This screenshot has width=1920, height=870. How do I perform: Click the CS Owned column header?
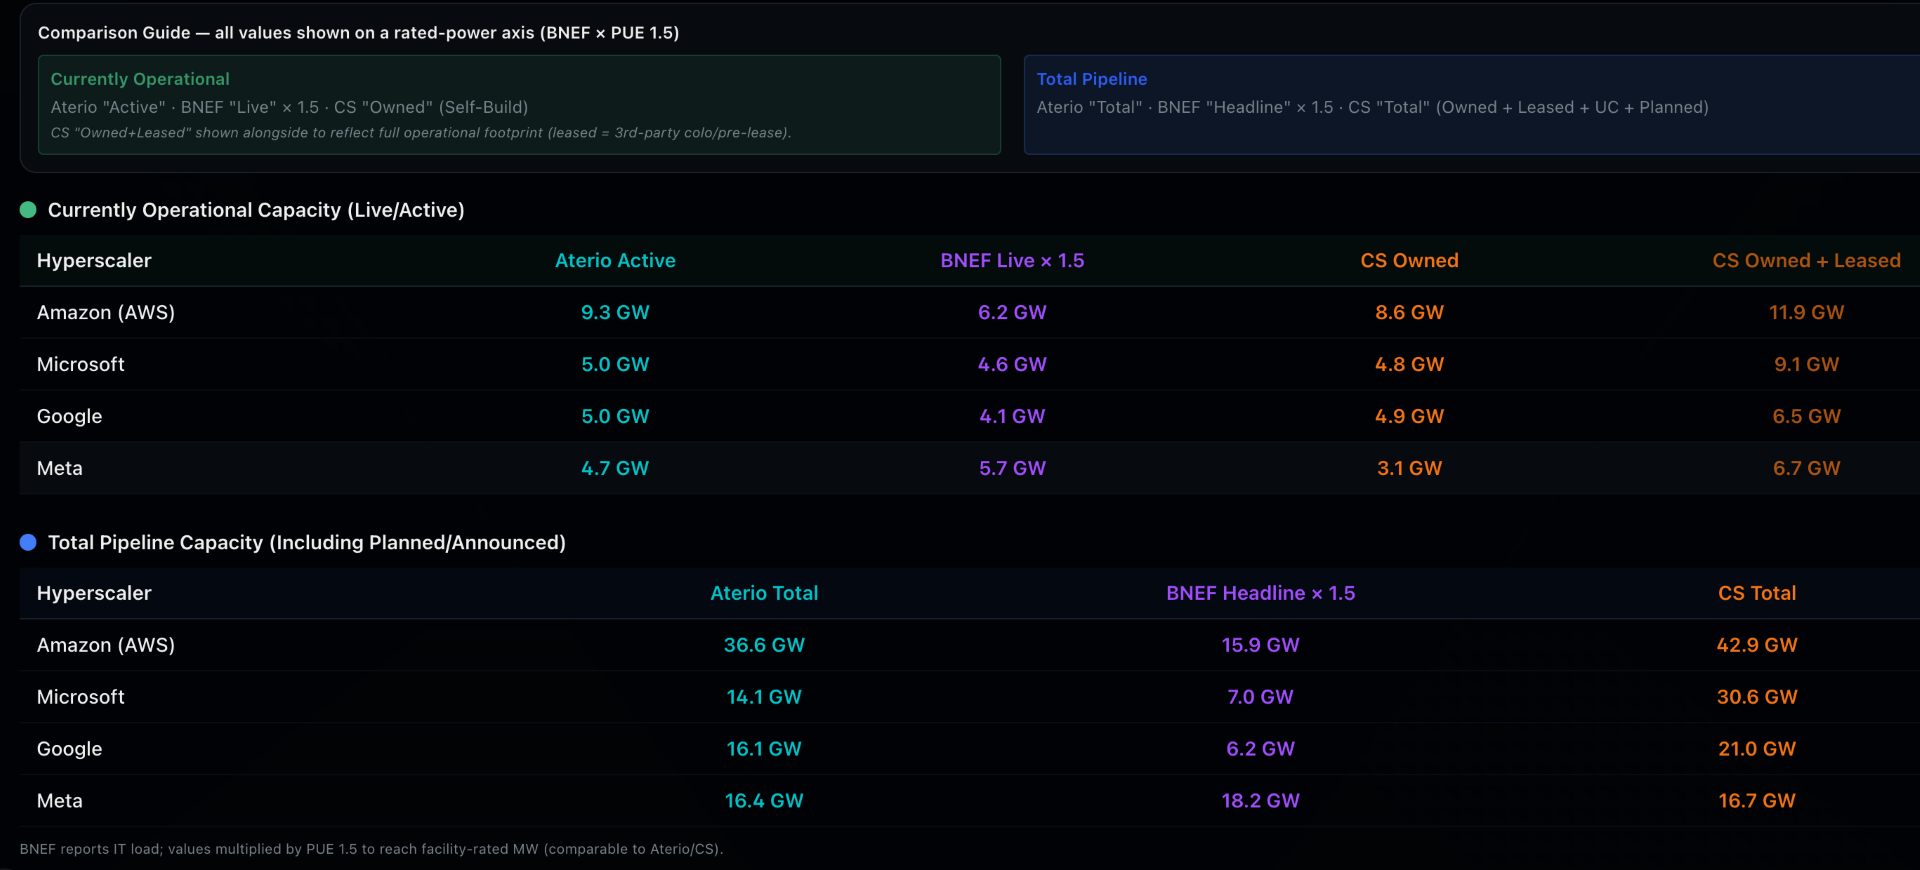[x=1409, y=261]
